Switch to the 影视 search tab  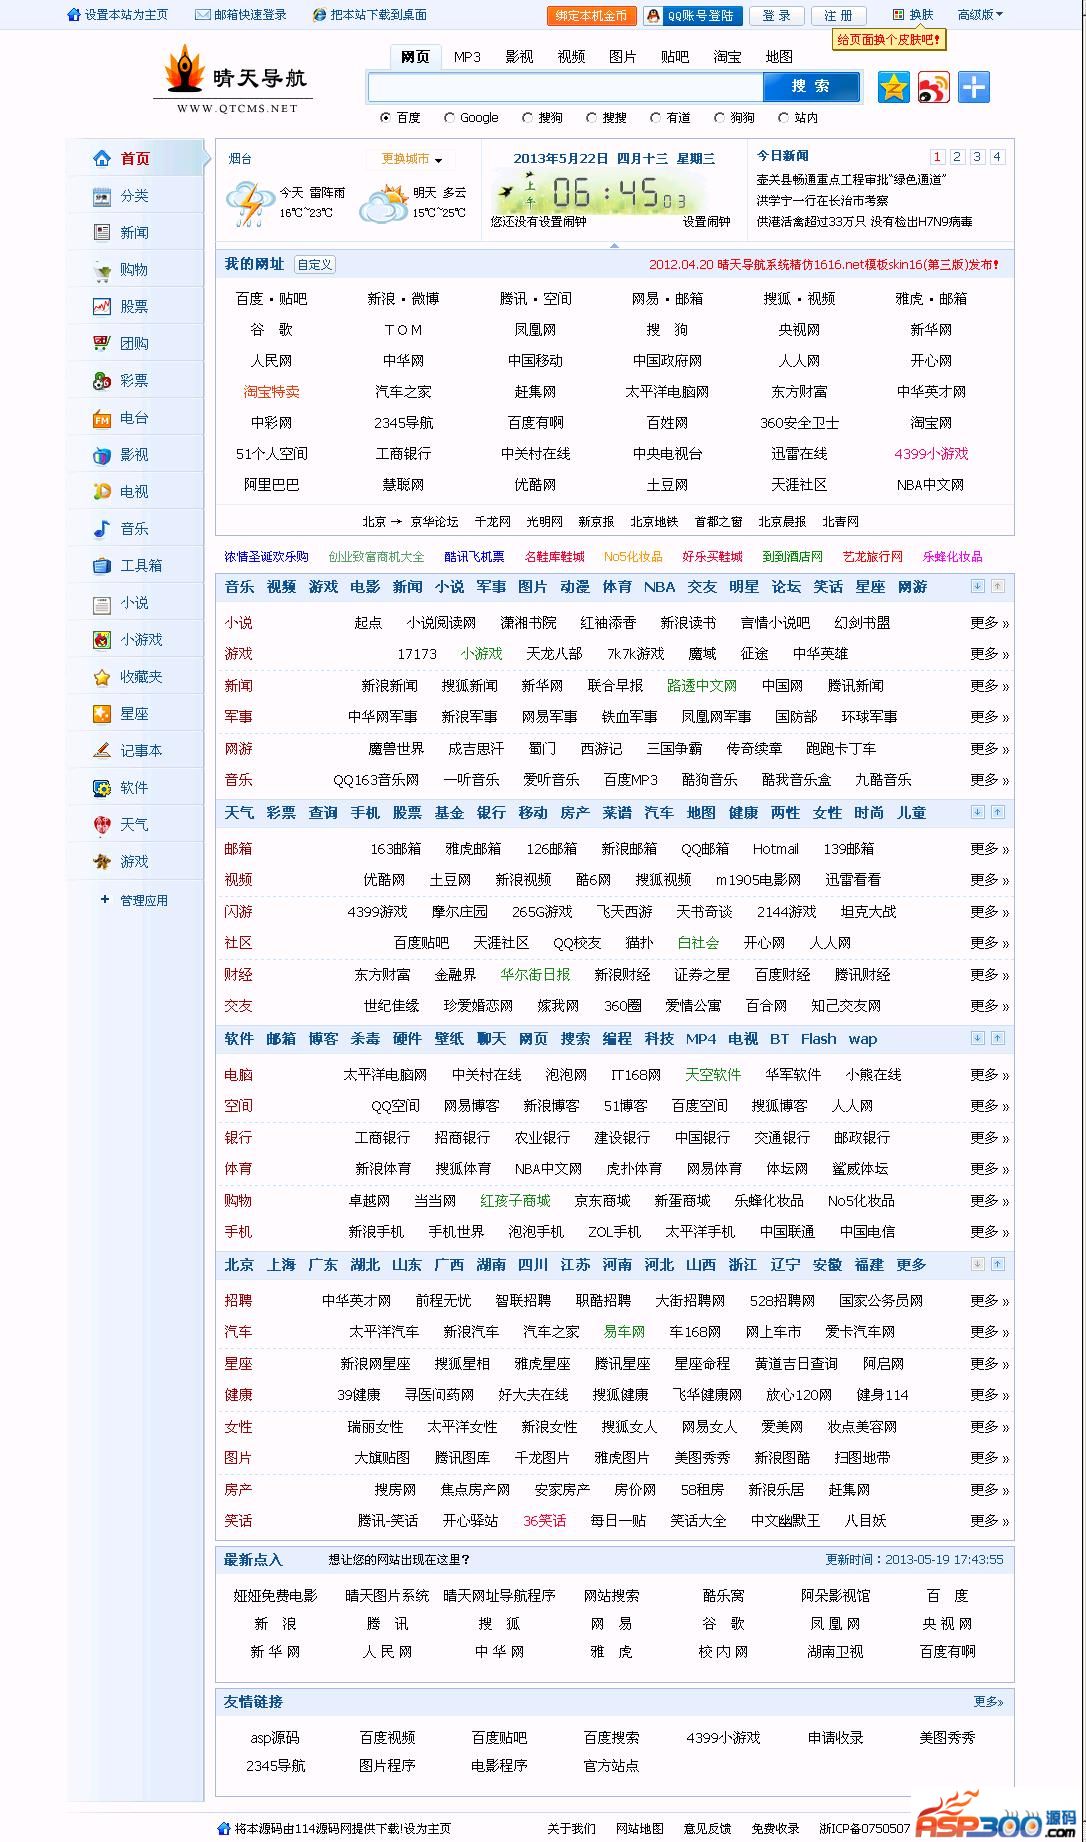519,57
